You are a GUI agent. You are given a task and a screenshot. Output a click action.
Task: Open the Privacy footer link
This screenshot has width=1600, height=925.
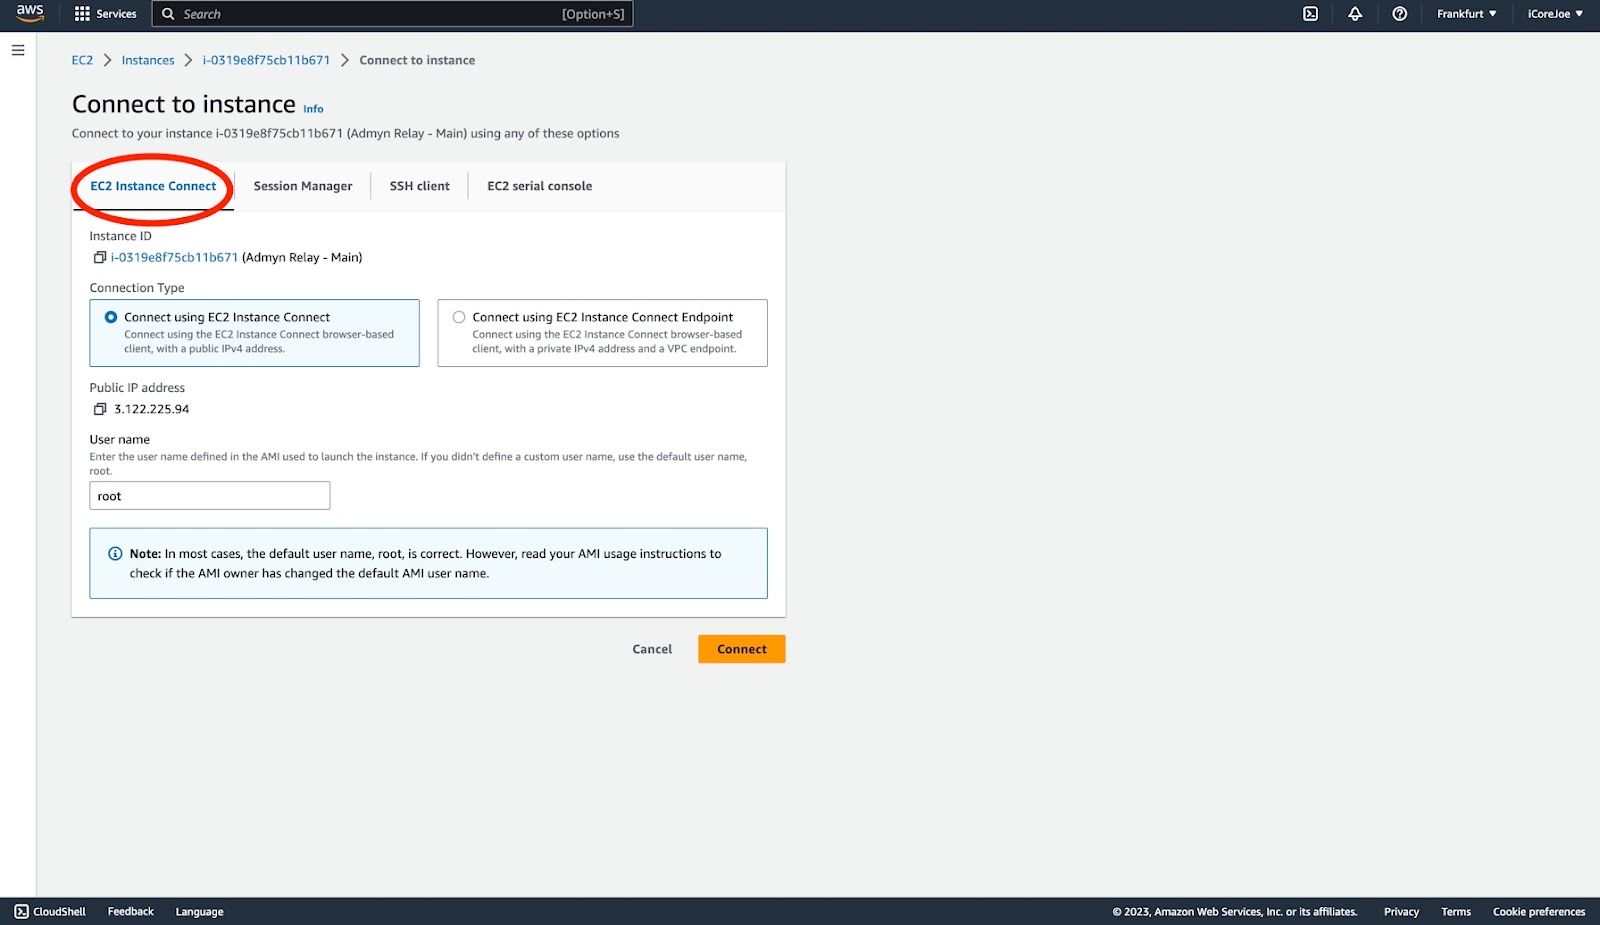coord(1401,912)
